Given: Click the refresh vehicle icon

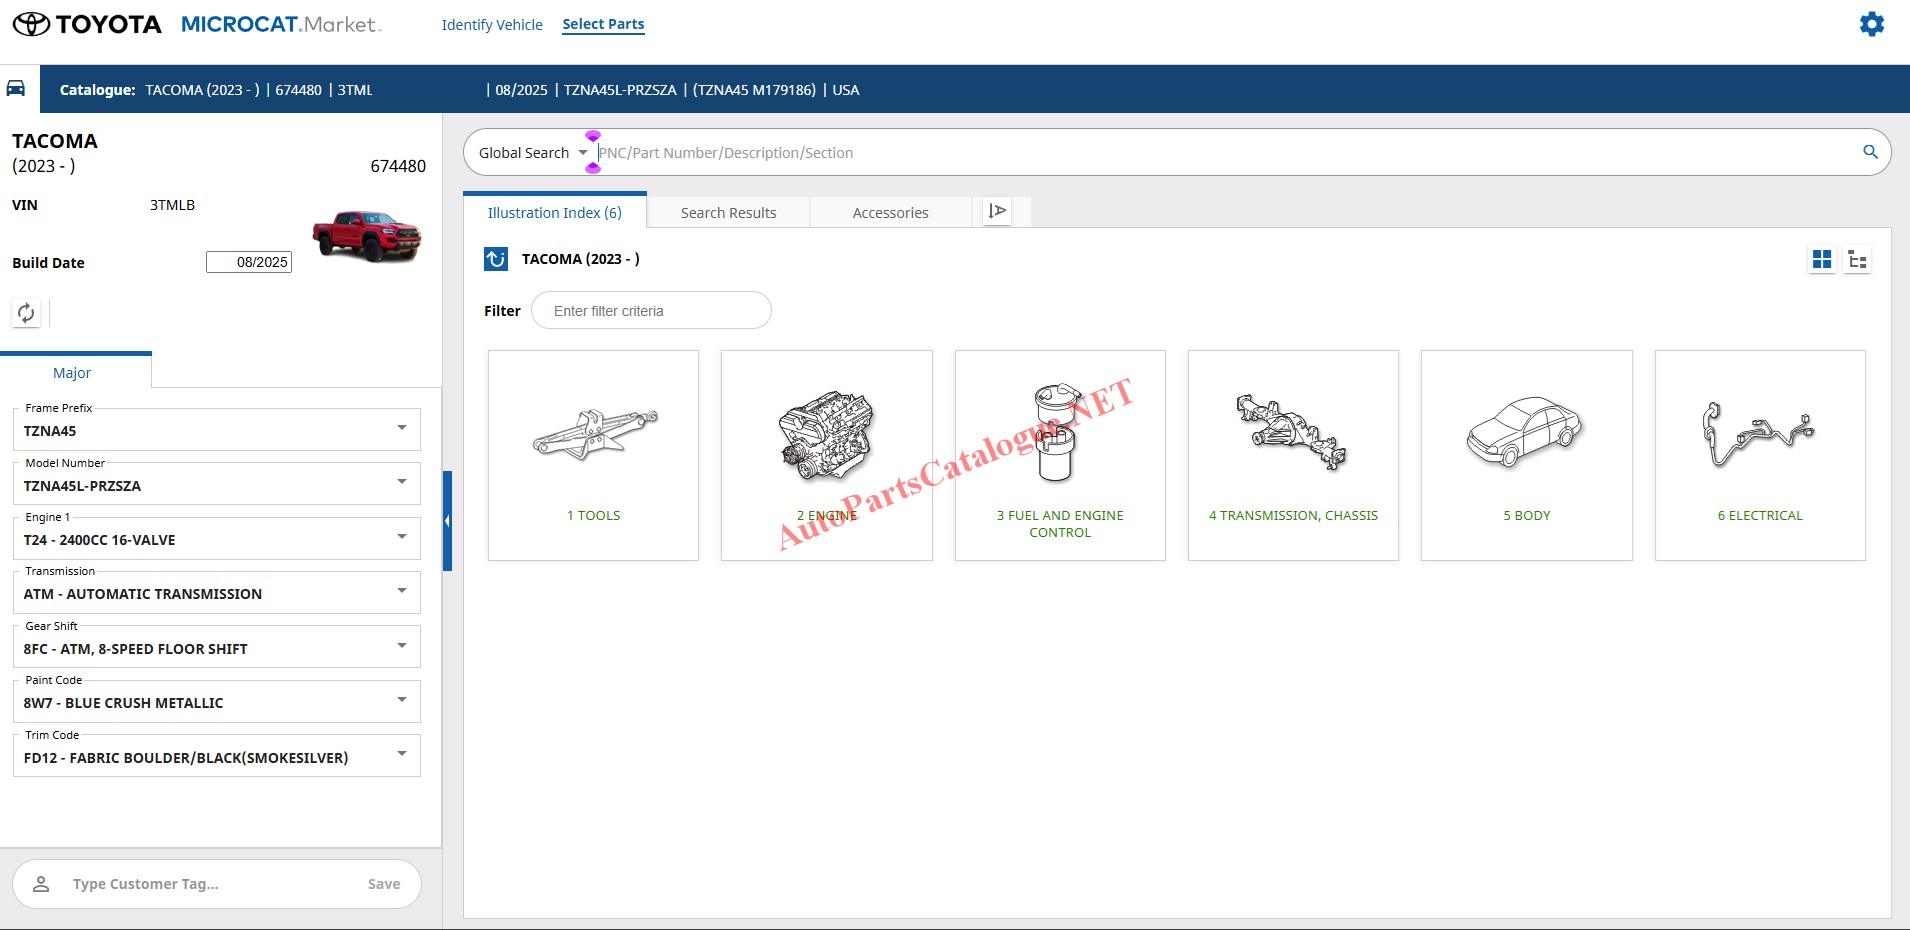Looking at the screenshot, I should pyautogui.click(x=26, y=313).
